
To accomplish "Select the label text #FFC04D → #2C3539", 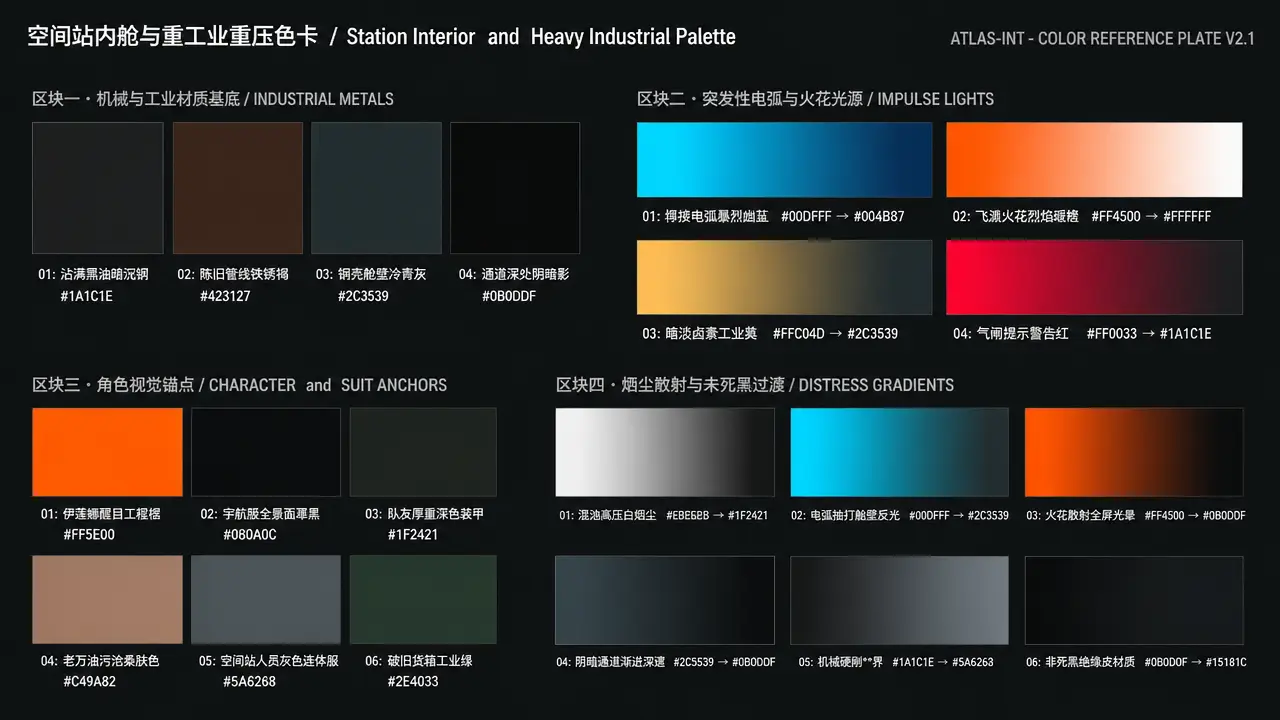I will pyautogui.click(x=835, y=334).
